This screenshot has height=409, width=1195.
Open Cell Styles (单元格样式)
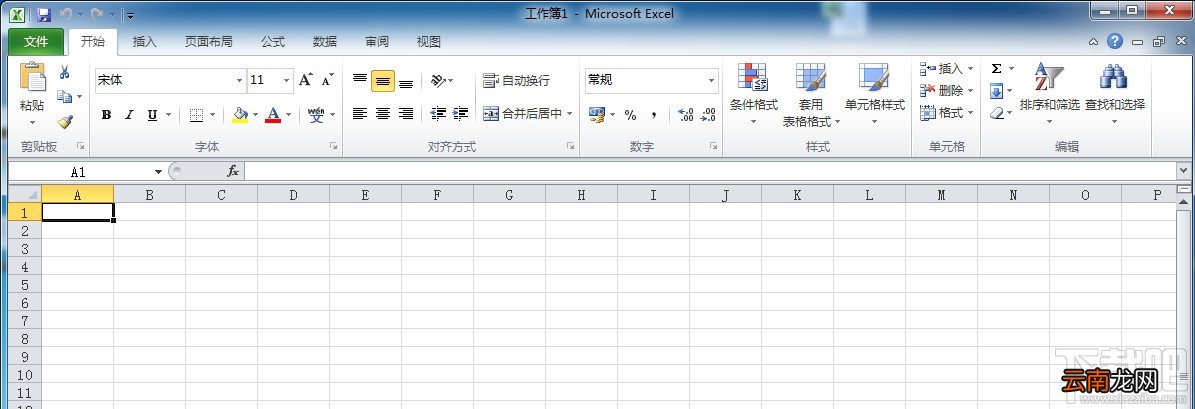pyautogui.click(x=874, y=95)
